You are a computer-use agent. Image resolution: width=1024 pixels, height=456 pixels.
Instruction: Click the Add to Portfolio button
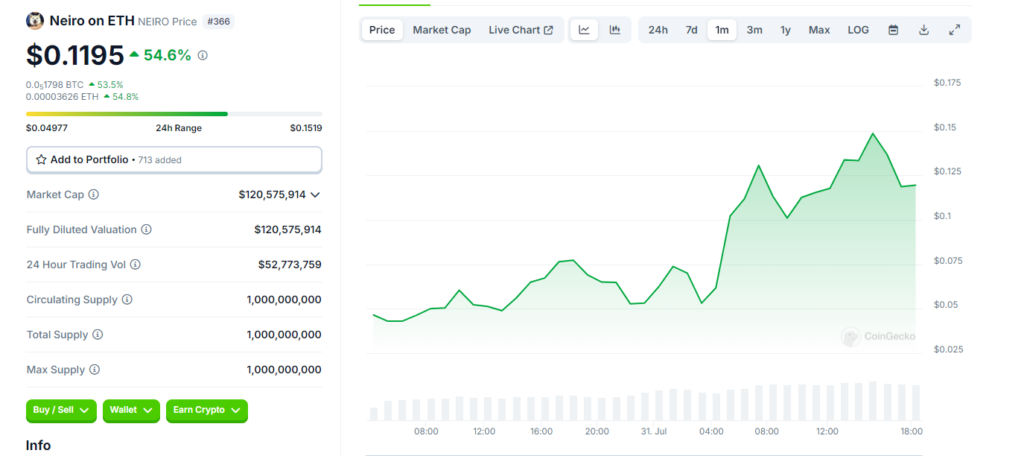[x=174, y=159]
